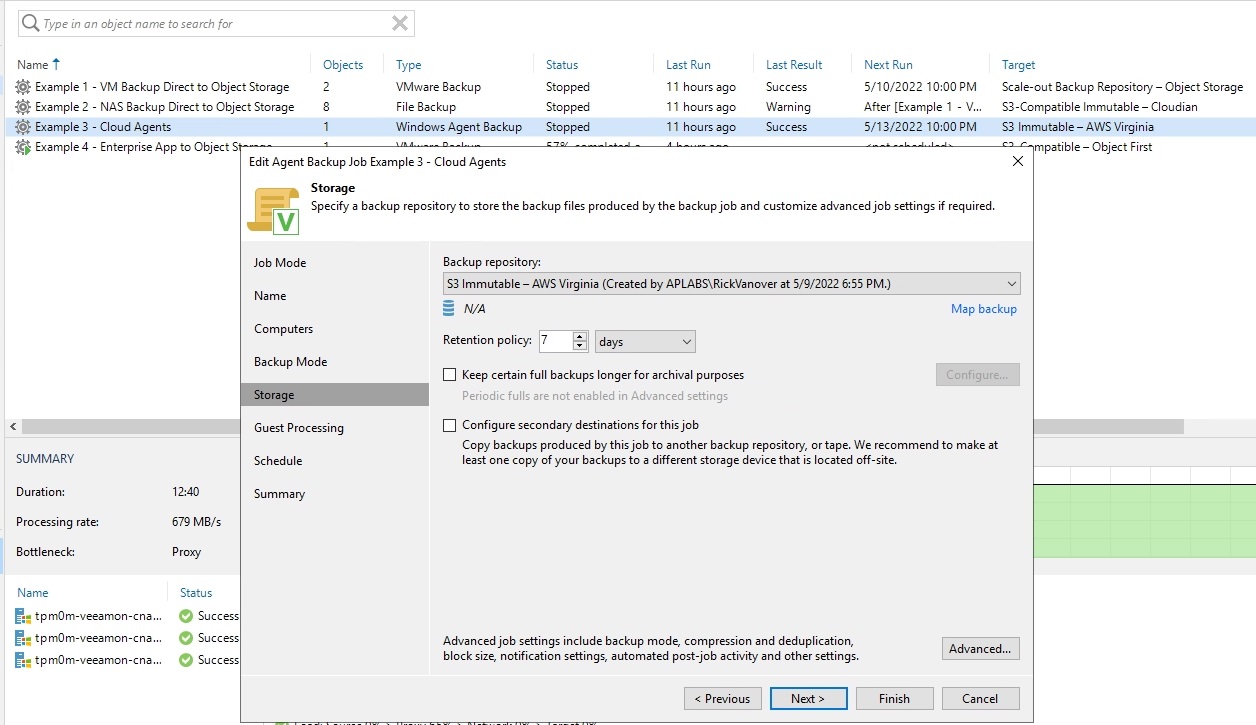Click third tpm0m-veeamon computer icon
This screenshot has width=1256, height=725.
point(23,660)
